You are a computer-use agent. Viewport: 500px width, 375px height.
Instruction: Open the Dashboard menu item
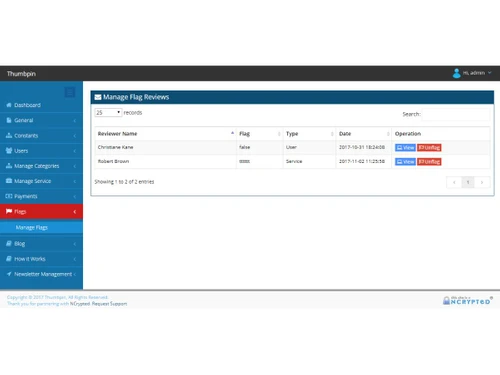[x=41, y=105]
